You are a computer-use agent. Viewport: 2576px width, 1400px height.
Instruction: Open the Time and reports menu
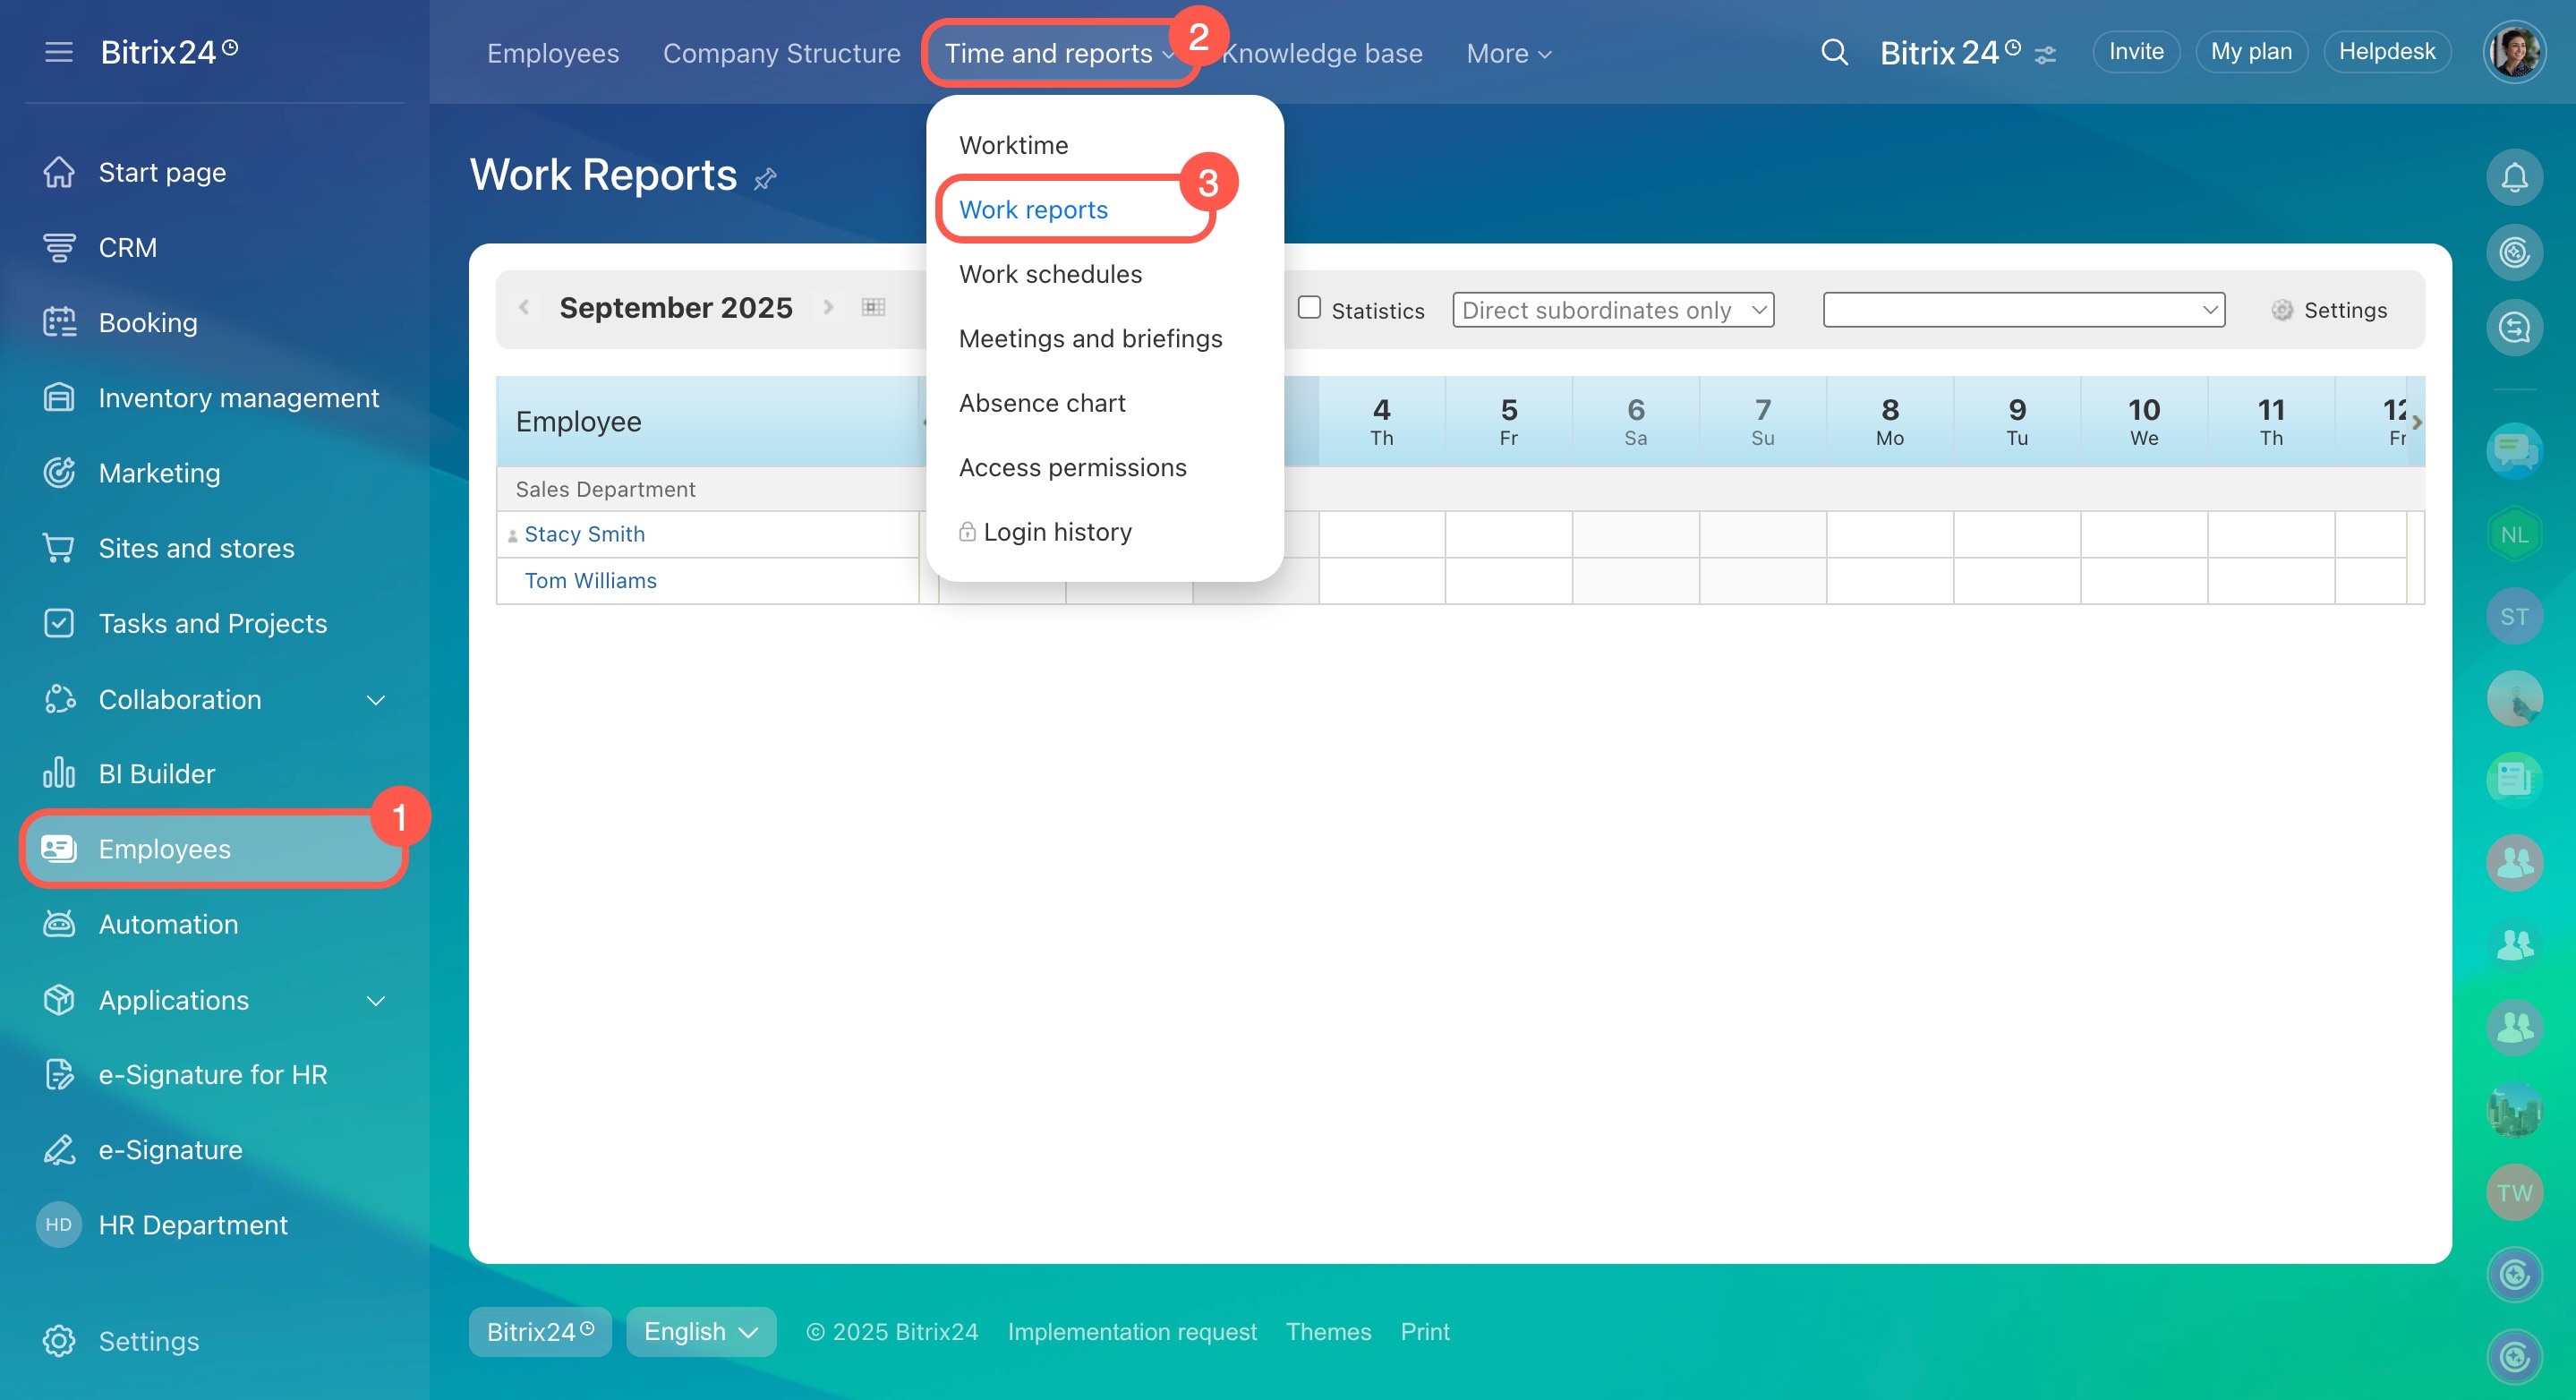1059,53
